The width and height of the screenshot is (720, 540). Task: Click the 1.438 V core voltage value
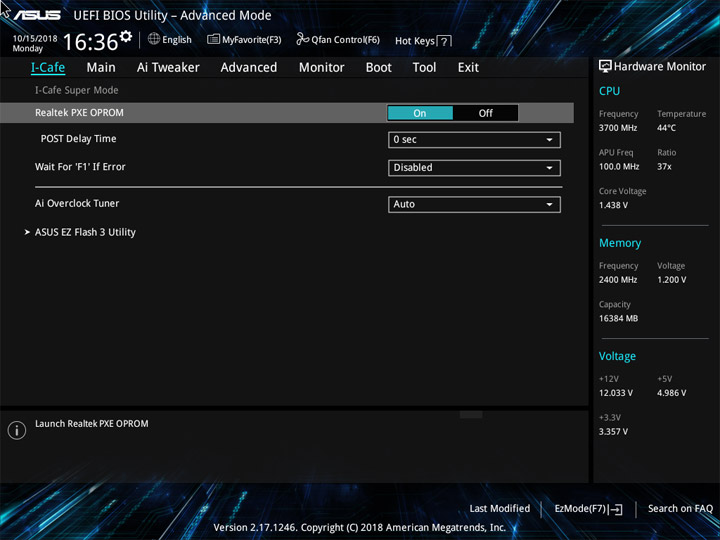tap(613, 205)
